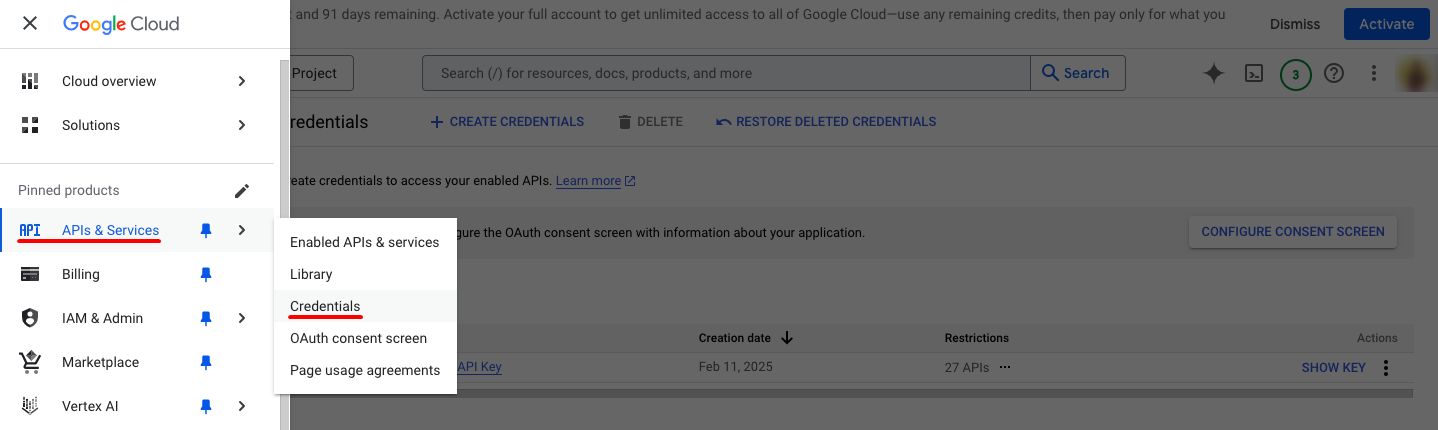Viewport: 1438px width, 430px height.
Task: Expand the Cloud overview submenu arrow
Action: [242, 81]
